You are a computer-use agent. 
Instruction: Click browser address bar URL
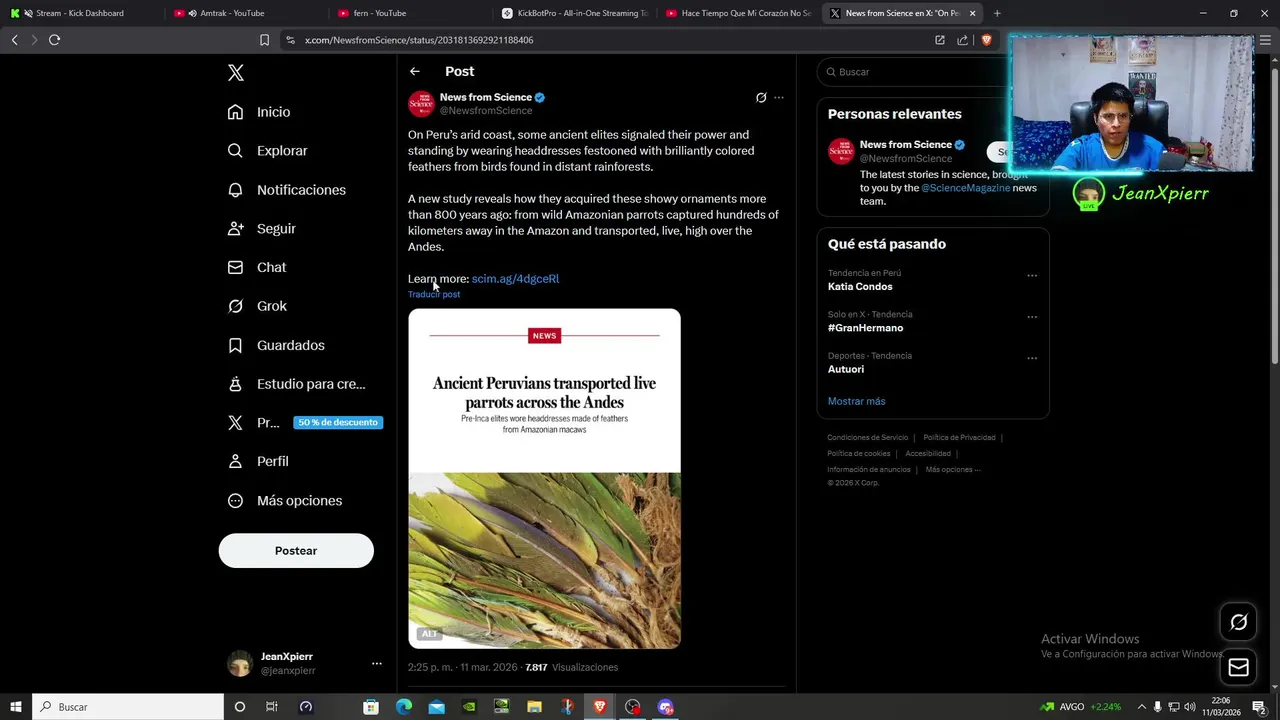tap(419, 40)
